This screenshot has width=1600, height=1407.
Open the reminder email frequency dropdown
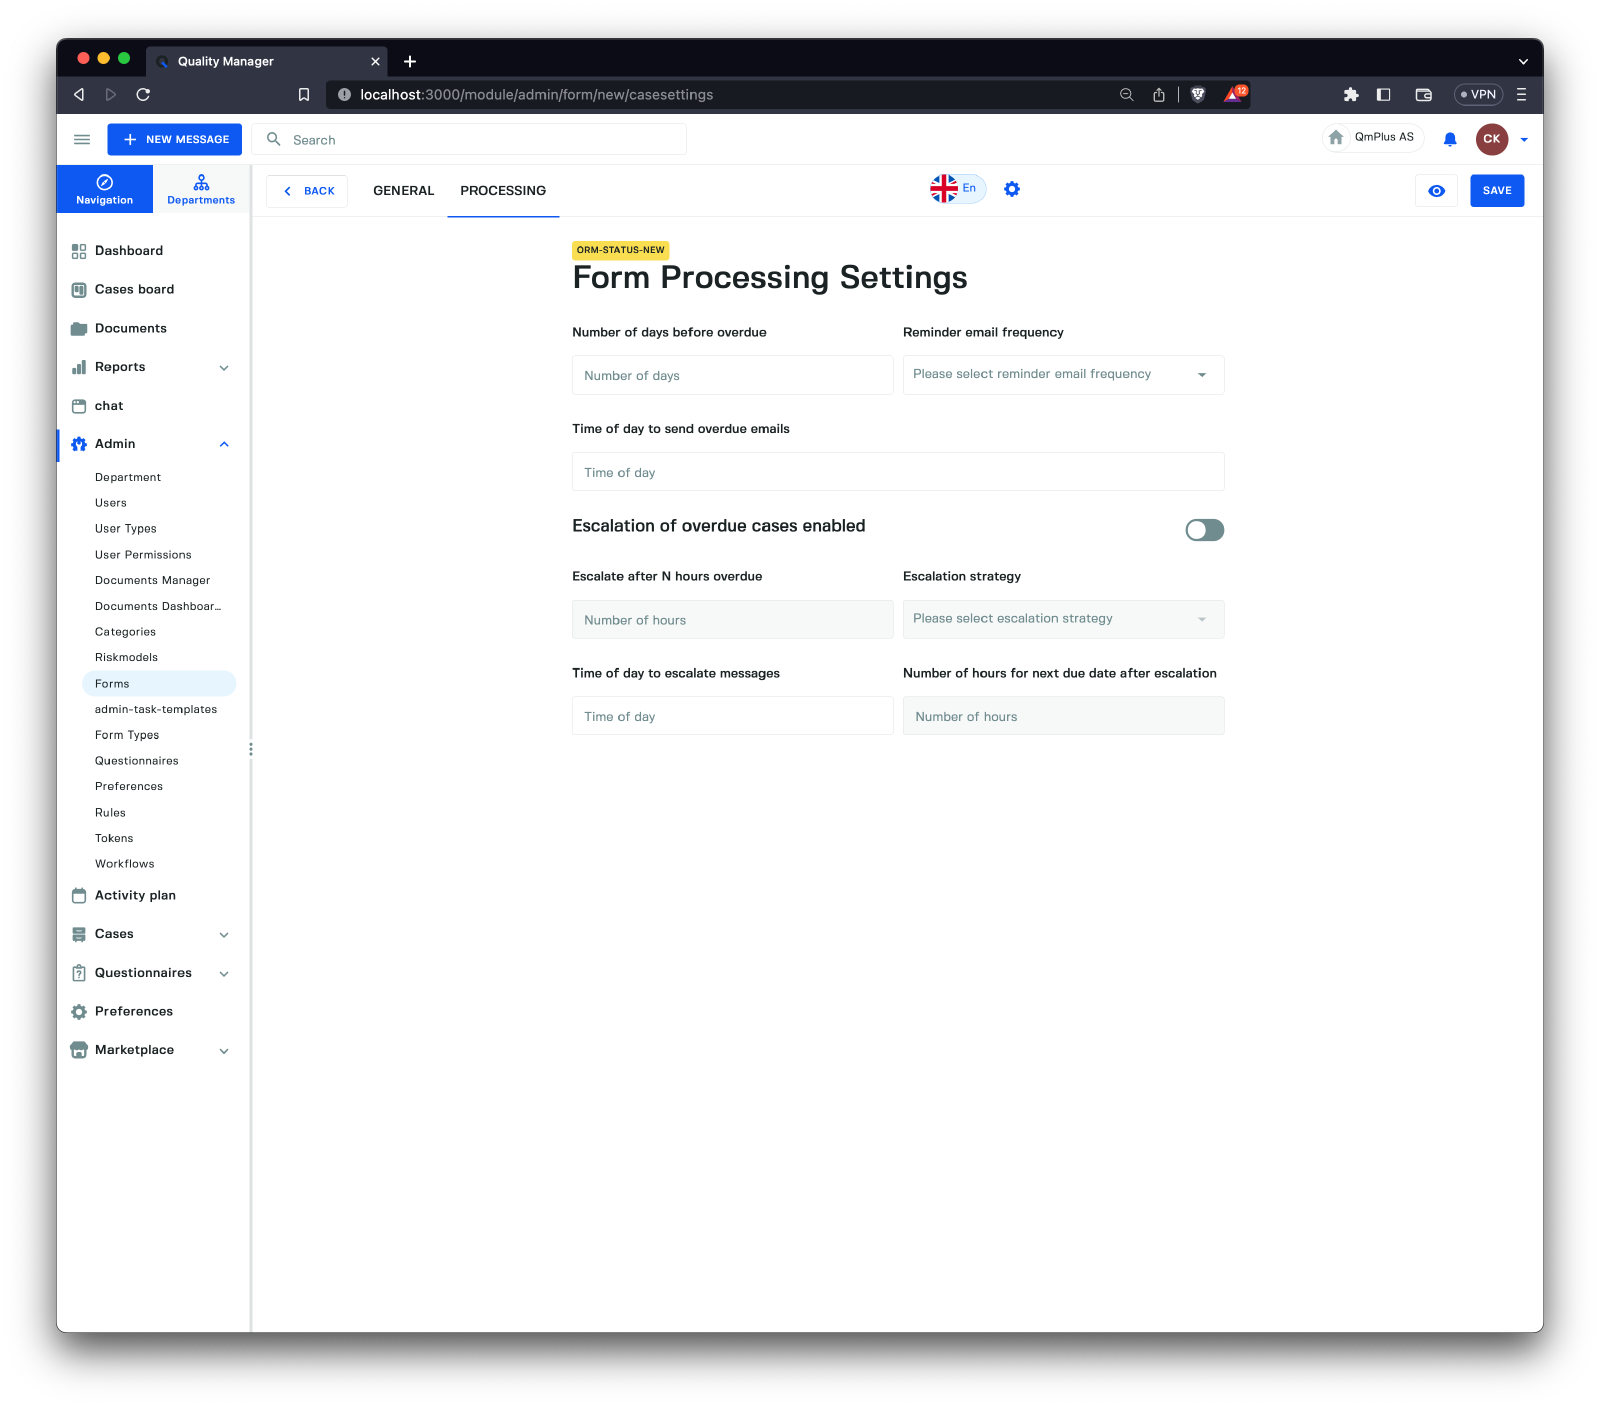1062,375
